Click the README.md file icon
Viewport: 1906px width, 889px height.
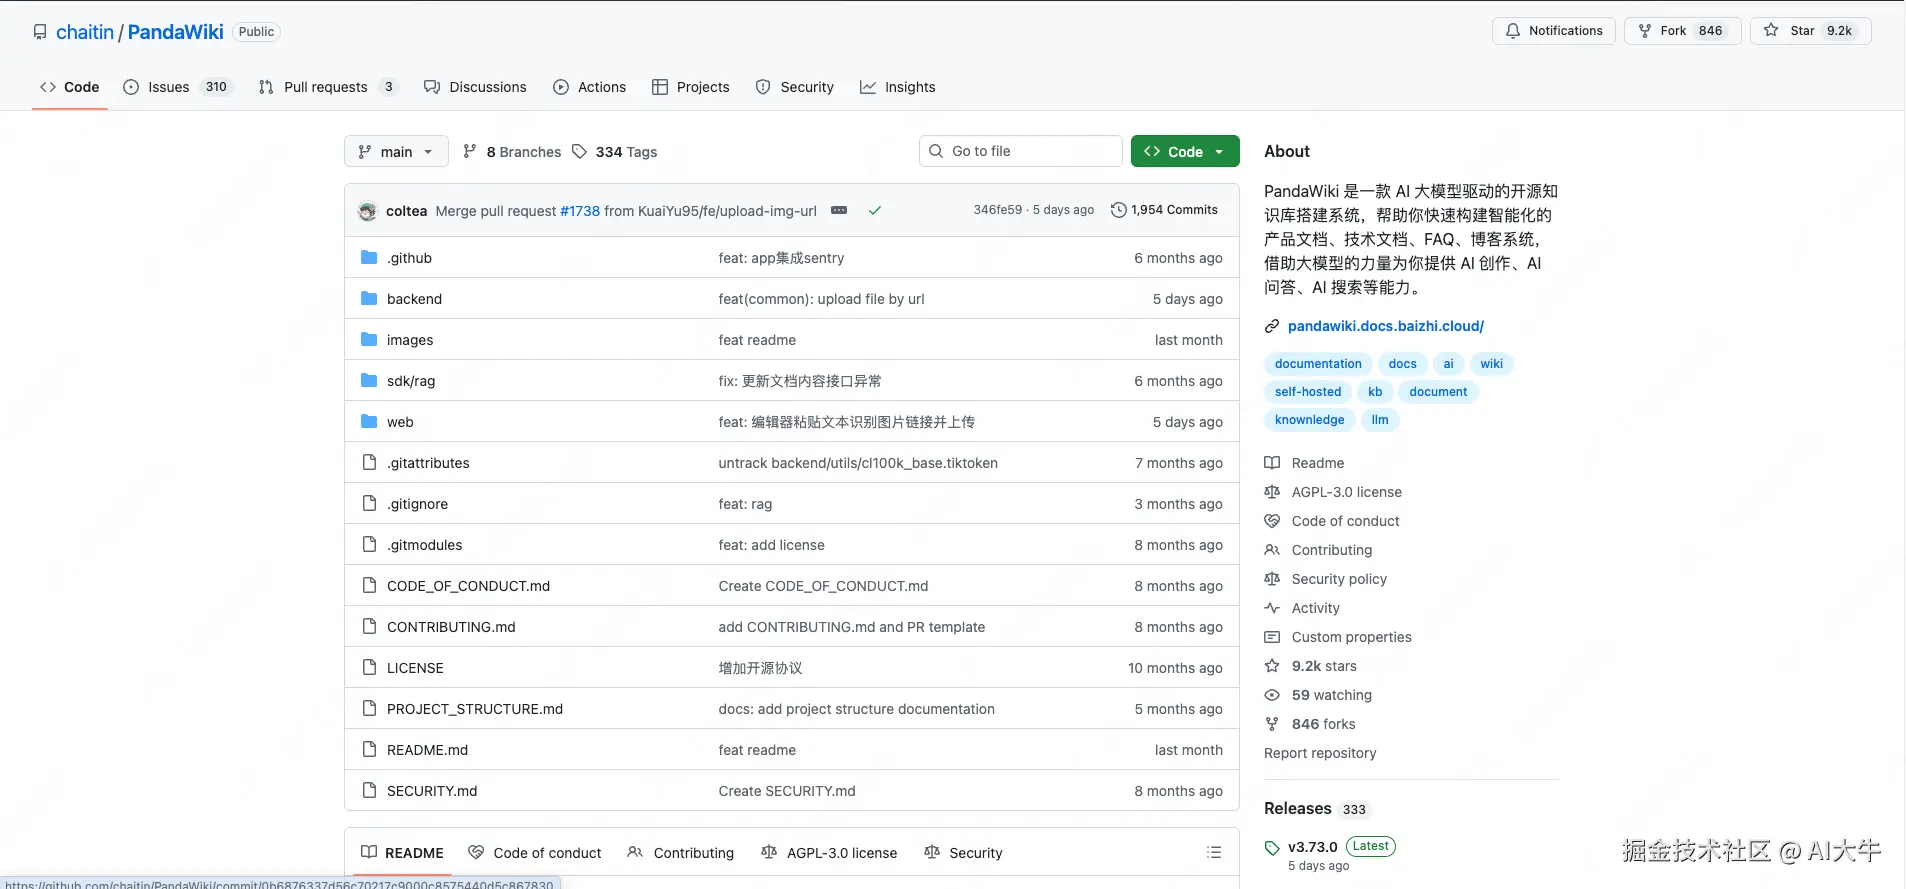point(369,750)
